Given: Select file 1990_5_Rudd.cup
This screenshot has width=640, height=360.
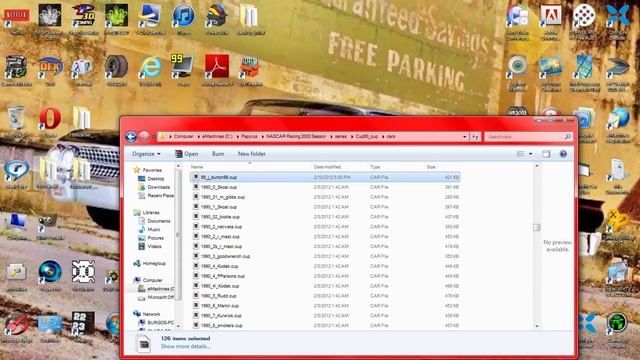Looking at the screenshot, I should [x=218, y=296].
